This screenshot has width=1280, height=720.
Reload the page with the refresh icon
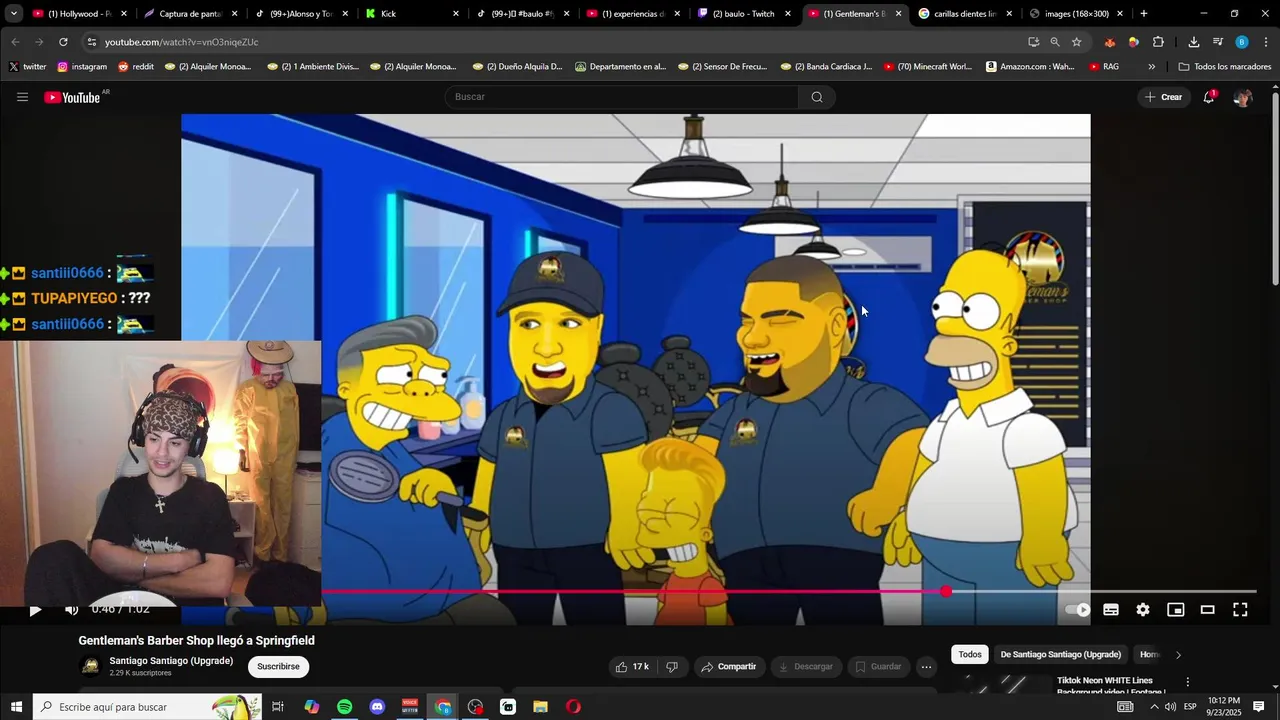63,42
